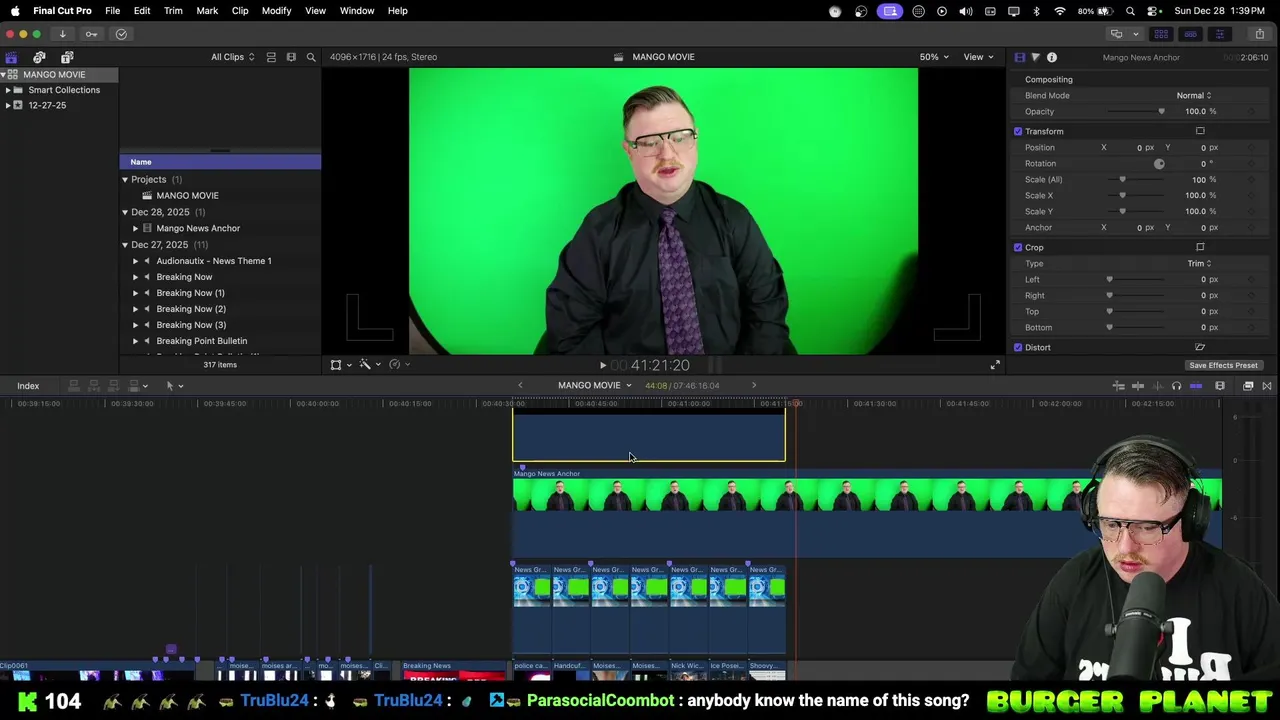Uncheck the Distort checkbox

tap(1018, 348)
